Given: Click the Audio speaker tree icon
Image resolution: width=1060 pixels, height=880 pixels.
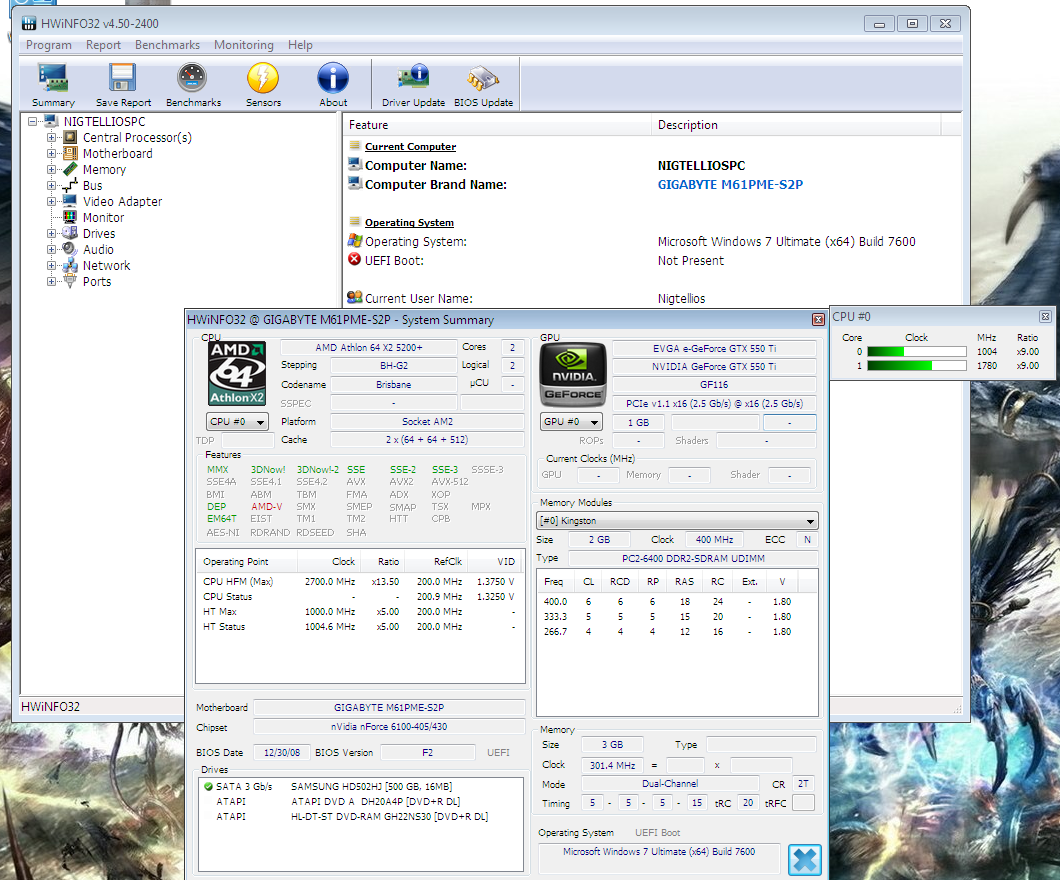Looking at the screenshot, I should pos(70,249).
